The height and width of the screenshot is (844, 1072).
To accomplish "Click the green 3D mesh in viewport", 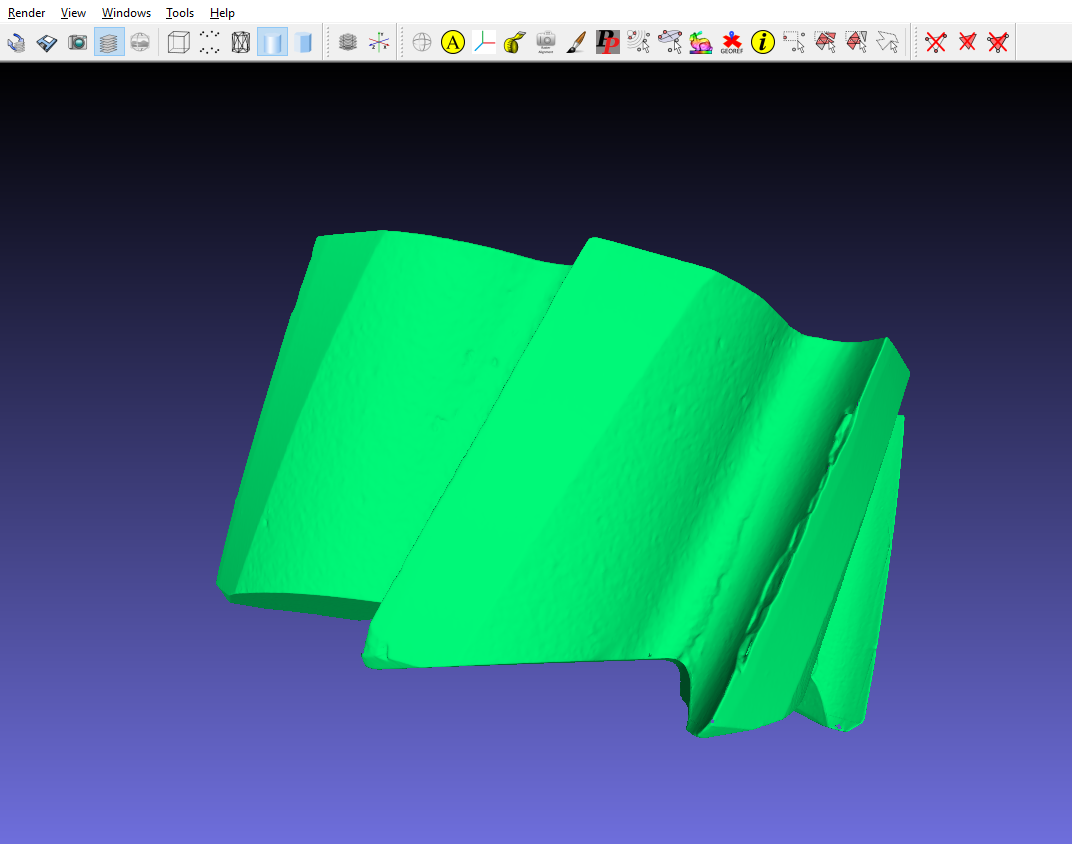I will pyautogui.click(x=560, y=450).
